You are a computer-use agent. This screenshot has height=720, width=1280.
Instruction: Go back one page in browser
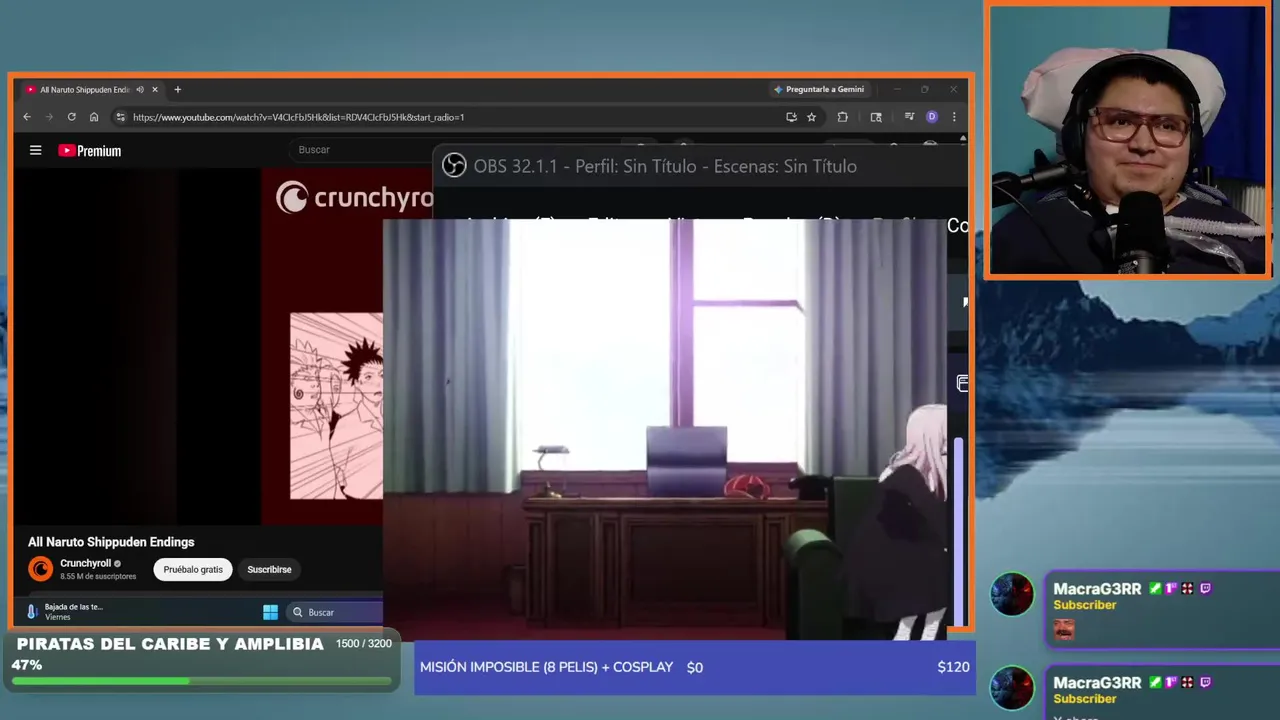point(27,117)
